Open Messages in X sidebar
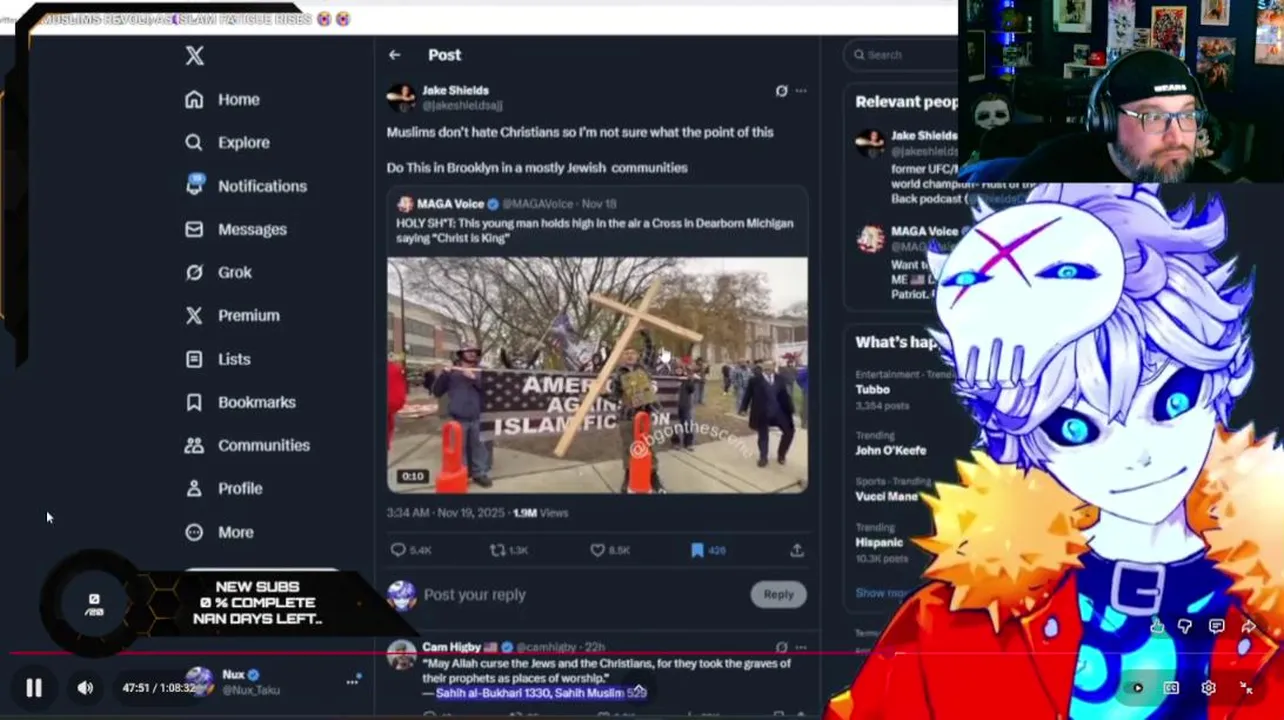This screenshot has width=1284, height=720. click(236, 229)
